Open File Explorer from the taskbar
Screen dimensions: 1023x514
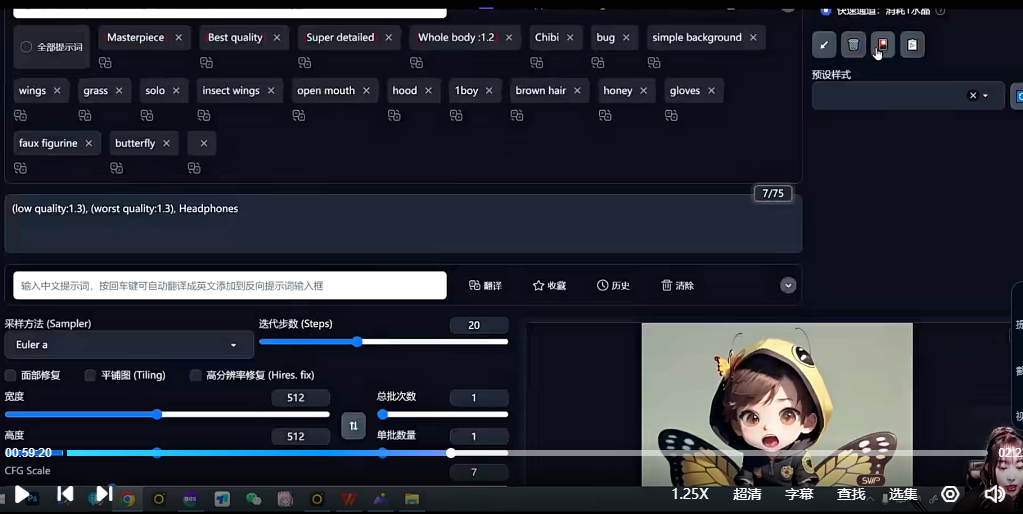(x=412, y=500)
